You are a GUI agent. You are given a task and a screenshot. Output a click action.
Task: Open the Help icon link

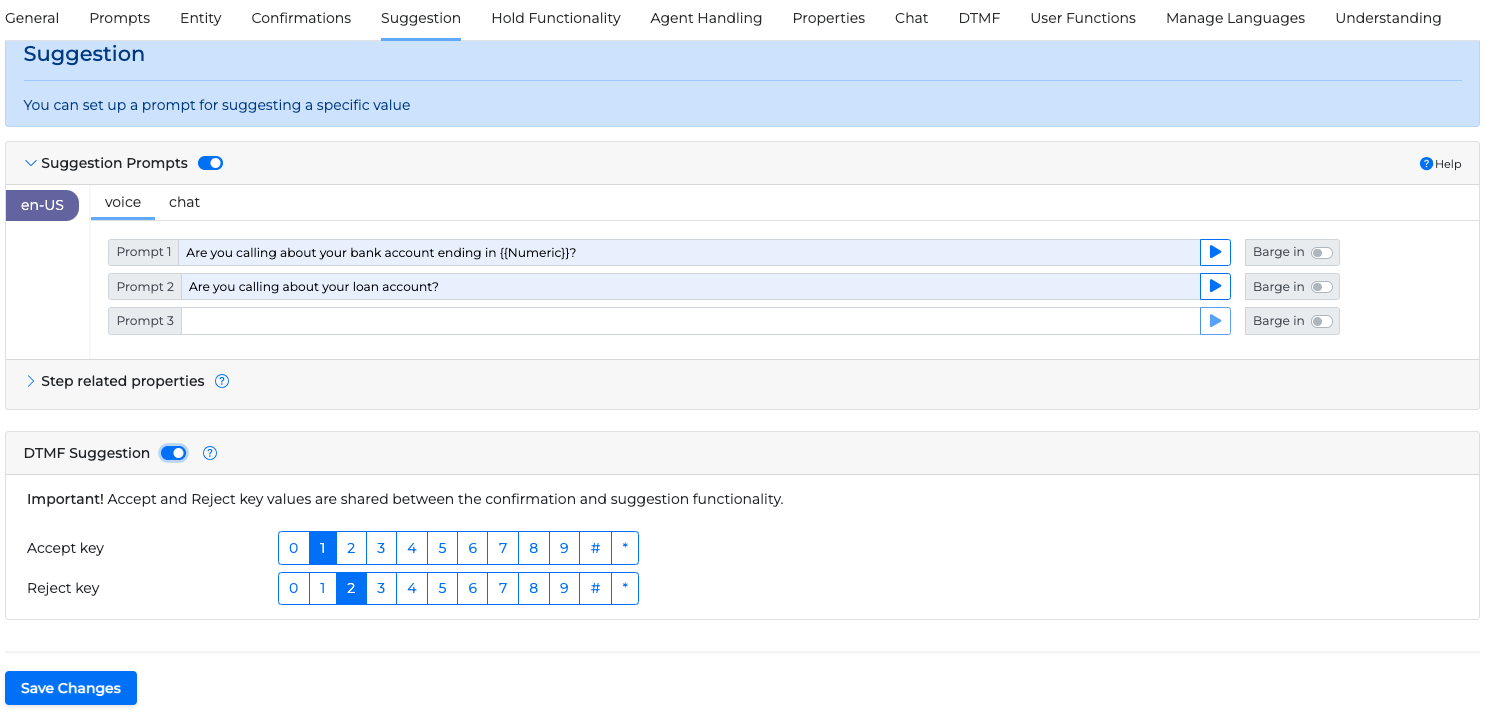1426,164
